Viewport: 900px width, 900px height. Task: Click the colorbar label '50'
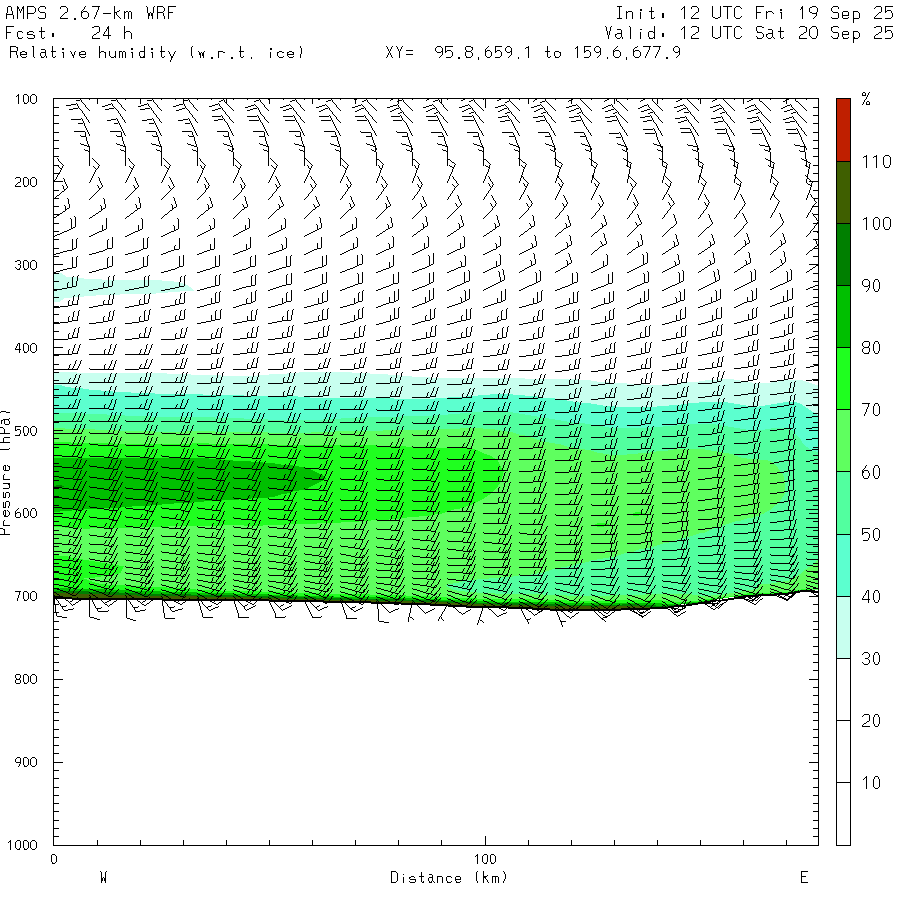[x=871, y=535]
